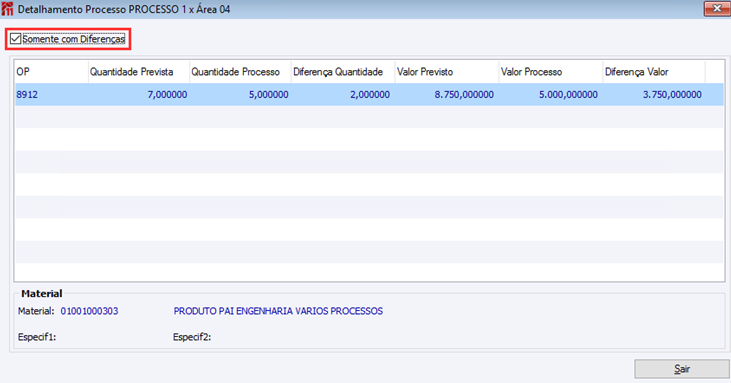Click the Sair button

coord(682,369)
